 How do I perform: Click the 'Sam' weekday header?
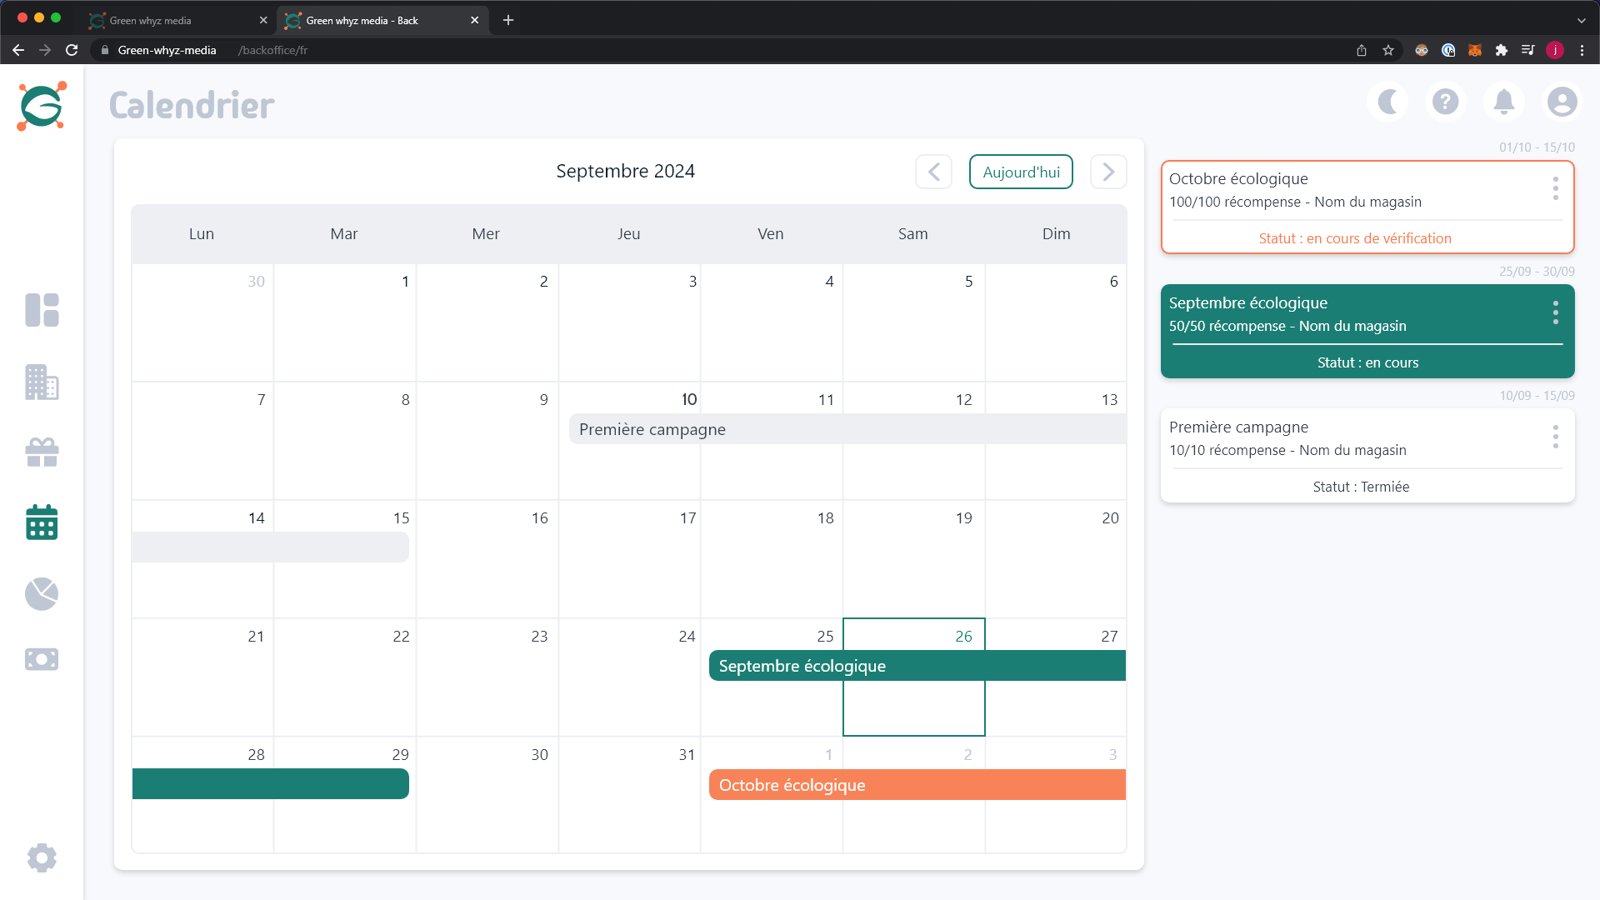[913, 234]
